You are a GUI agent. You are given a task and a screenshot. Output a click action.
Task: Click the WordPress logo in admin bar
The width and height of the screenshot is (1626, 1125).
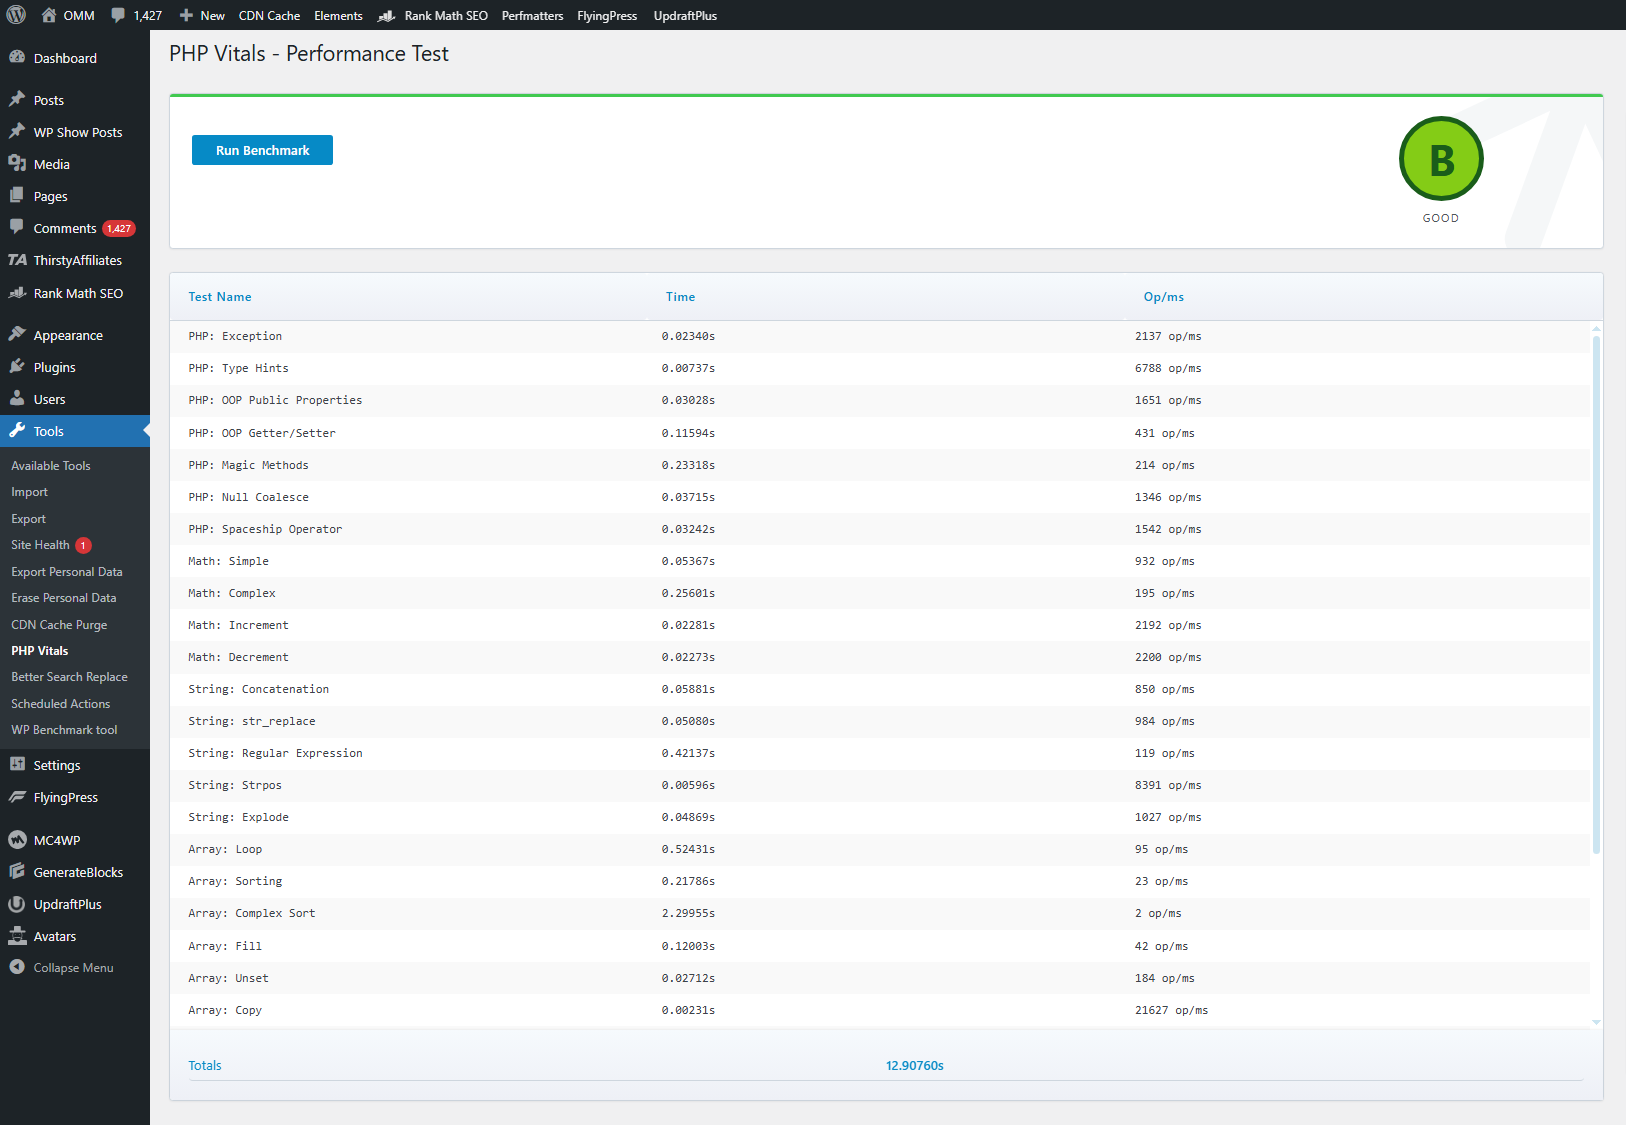15,15
